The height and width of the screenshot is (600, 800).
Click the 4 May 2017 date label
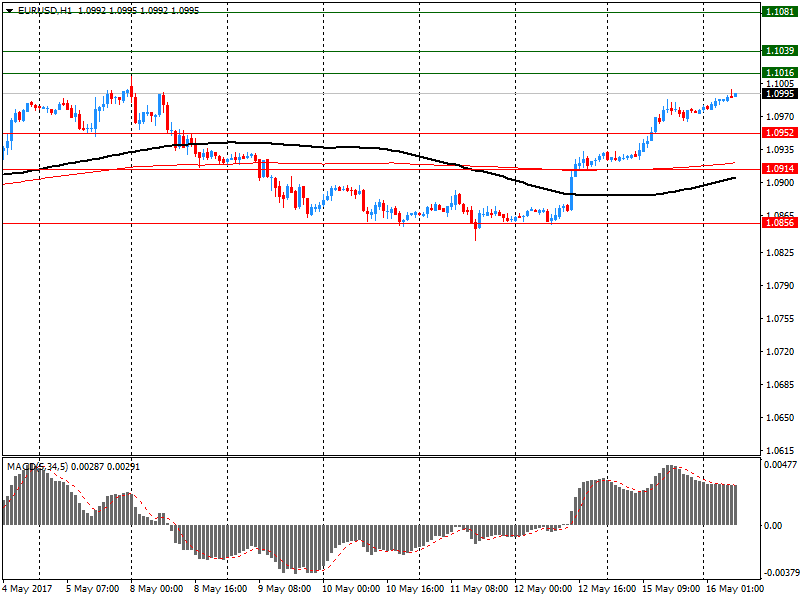click(28, 588)
